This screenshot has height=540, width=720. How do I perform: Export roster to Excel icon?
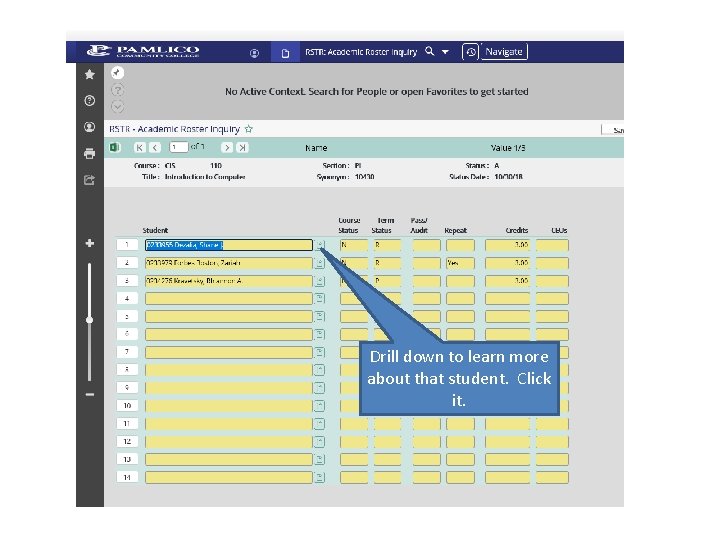click(115, 147)
